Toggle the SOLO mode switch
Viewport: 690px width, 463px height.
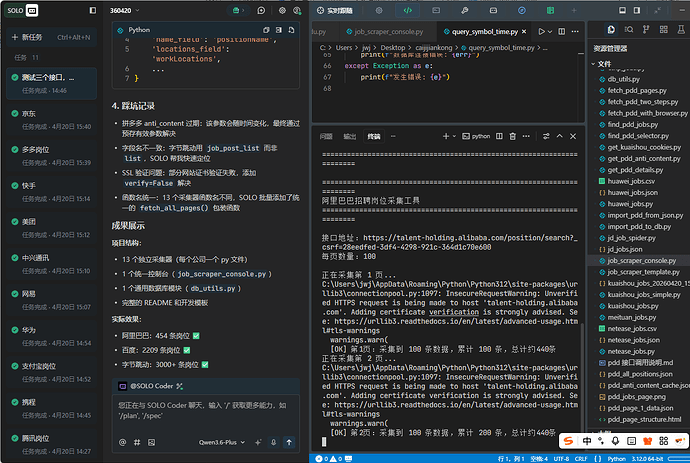[x=22, y=10]
